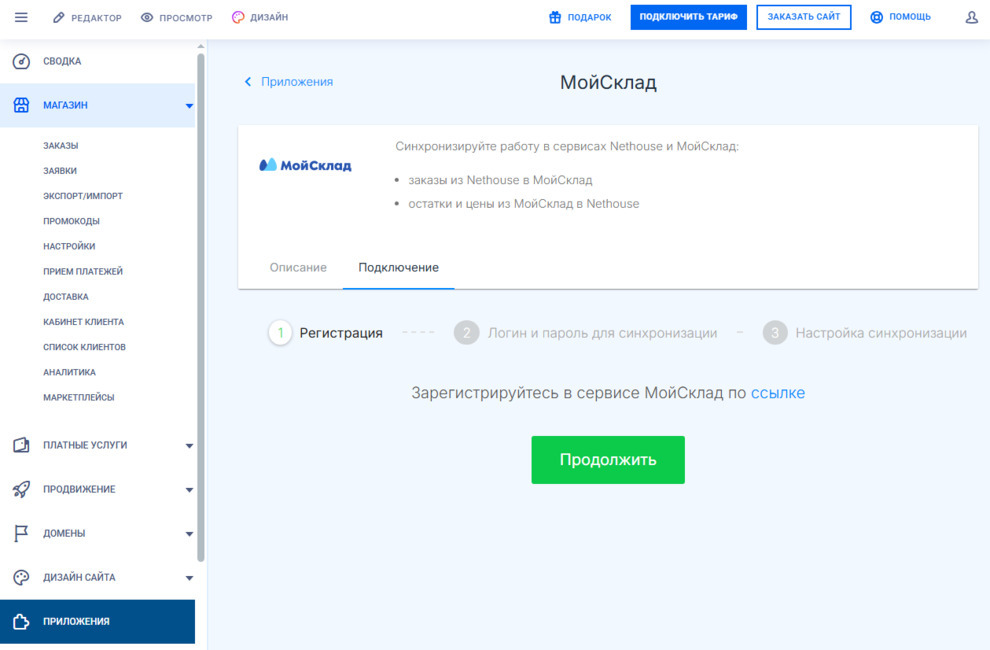Image resolution: width=990 pixels, height=650 pixels.
Task: Click step 3 circle Настройка синхронизации
Action: tap(775, 333)
